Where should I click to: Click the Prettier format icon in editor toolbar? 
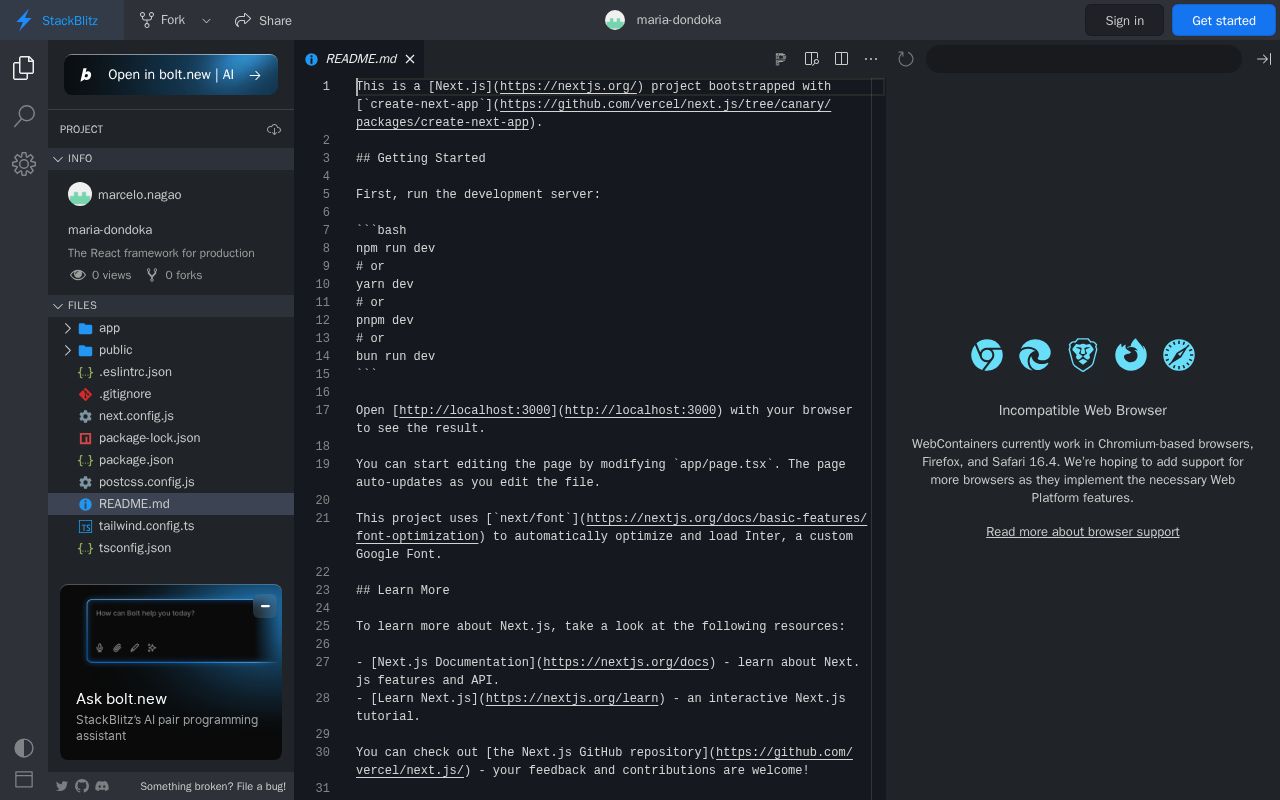pos(781,59)
